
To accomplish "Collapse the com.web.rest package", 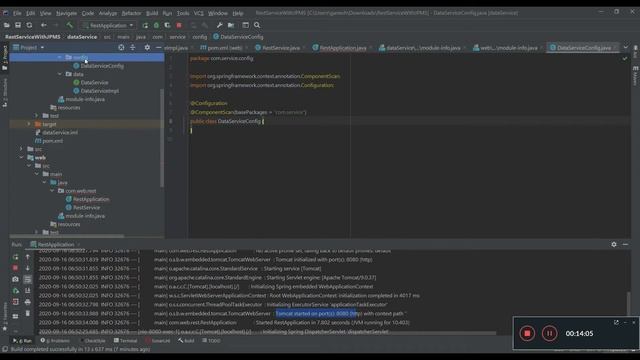I will point(52,191).
